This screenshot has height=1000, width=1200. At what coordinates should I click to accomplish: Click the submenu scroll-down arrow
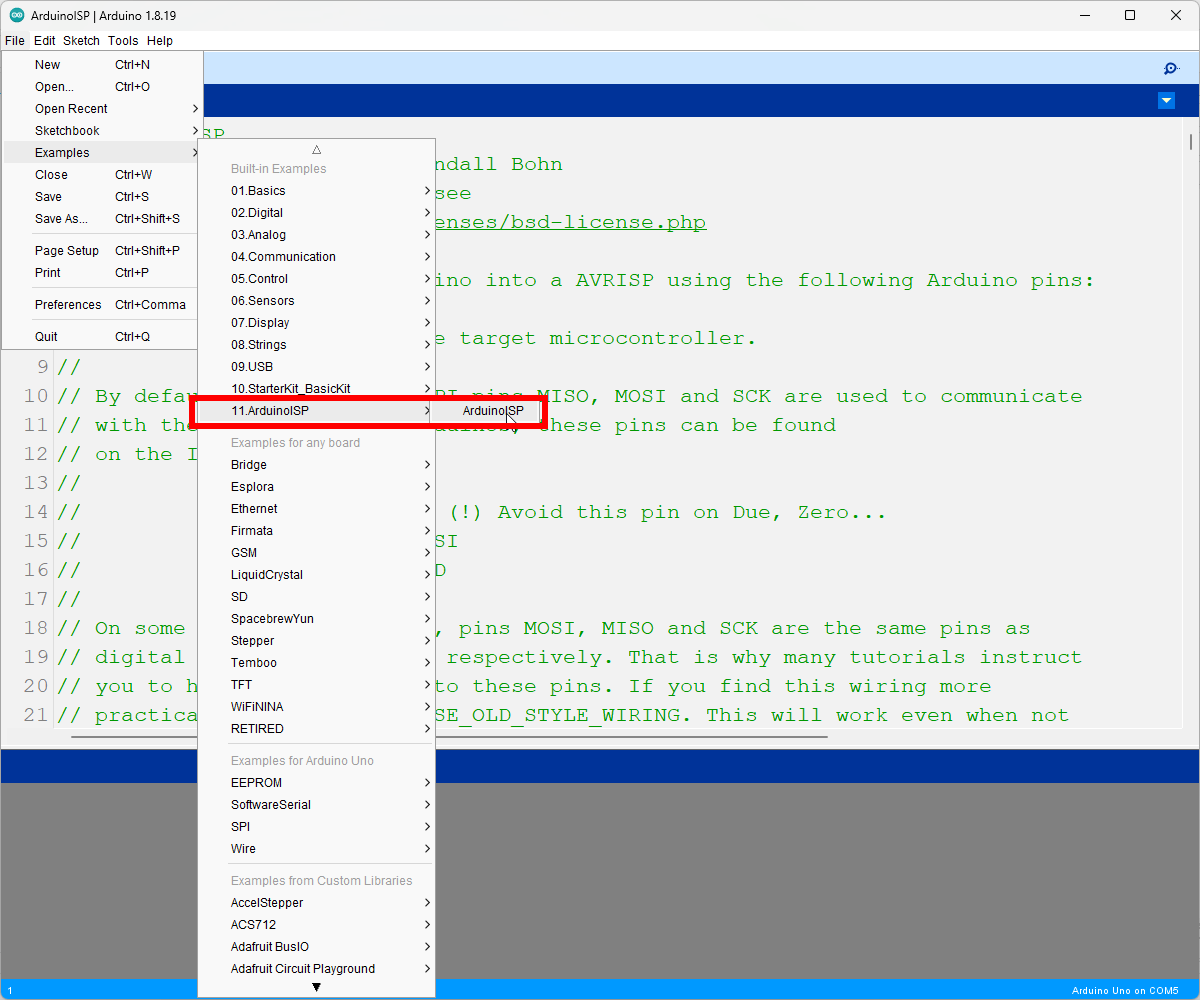316,985
